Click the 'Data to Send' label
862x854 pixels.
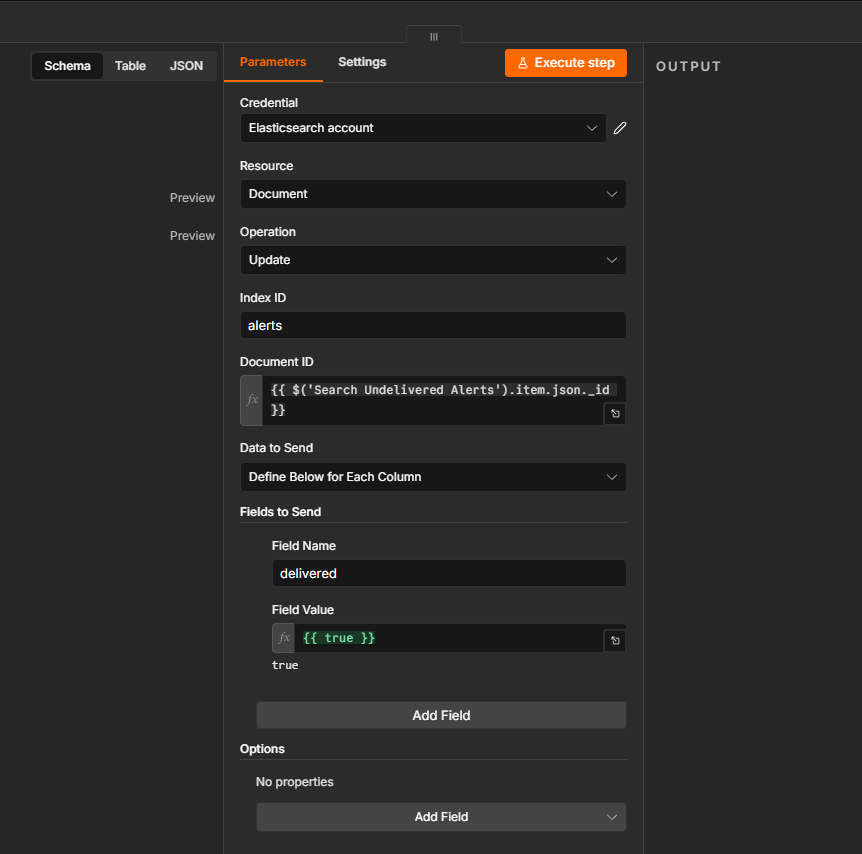click(277, 448)
